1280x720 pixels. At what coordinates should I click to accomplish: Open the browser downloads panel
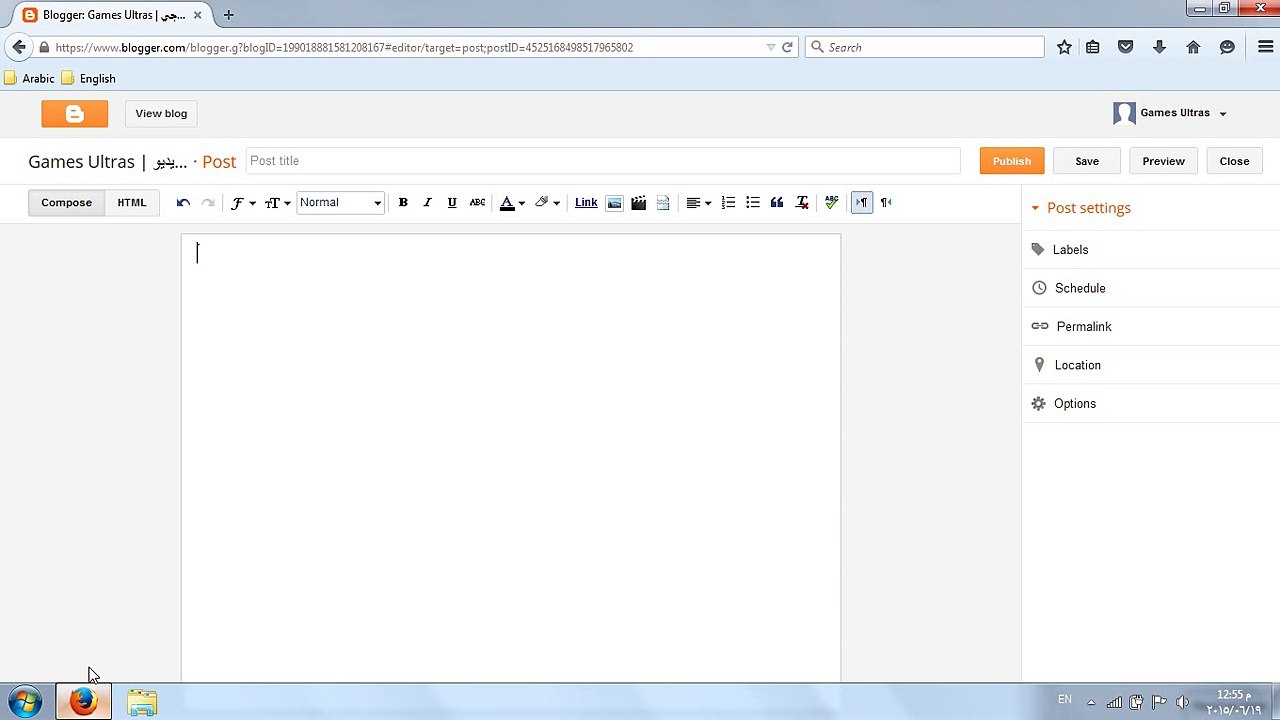point(1159,47)
